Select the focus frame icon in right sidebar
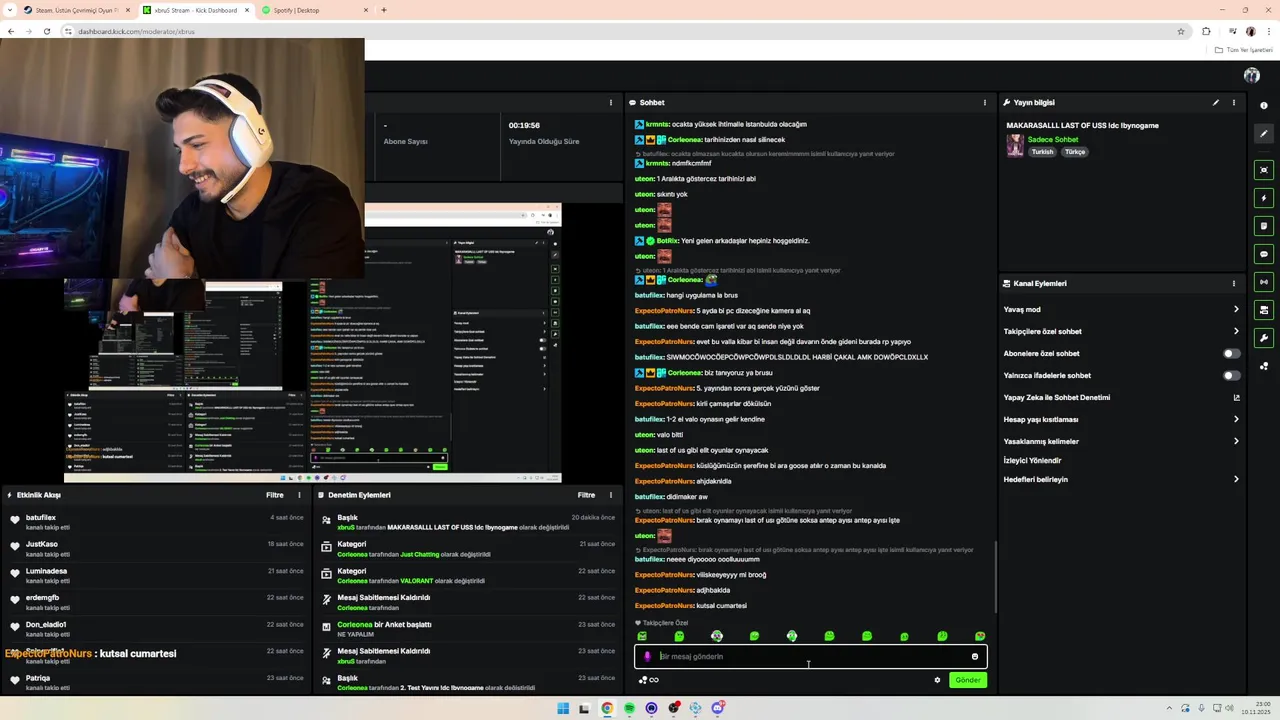Screen dimensions: 1280x720 pos(1264,170)
